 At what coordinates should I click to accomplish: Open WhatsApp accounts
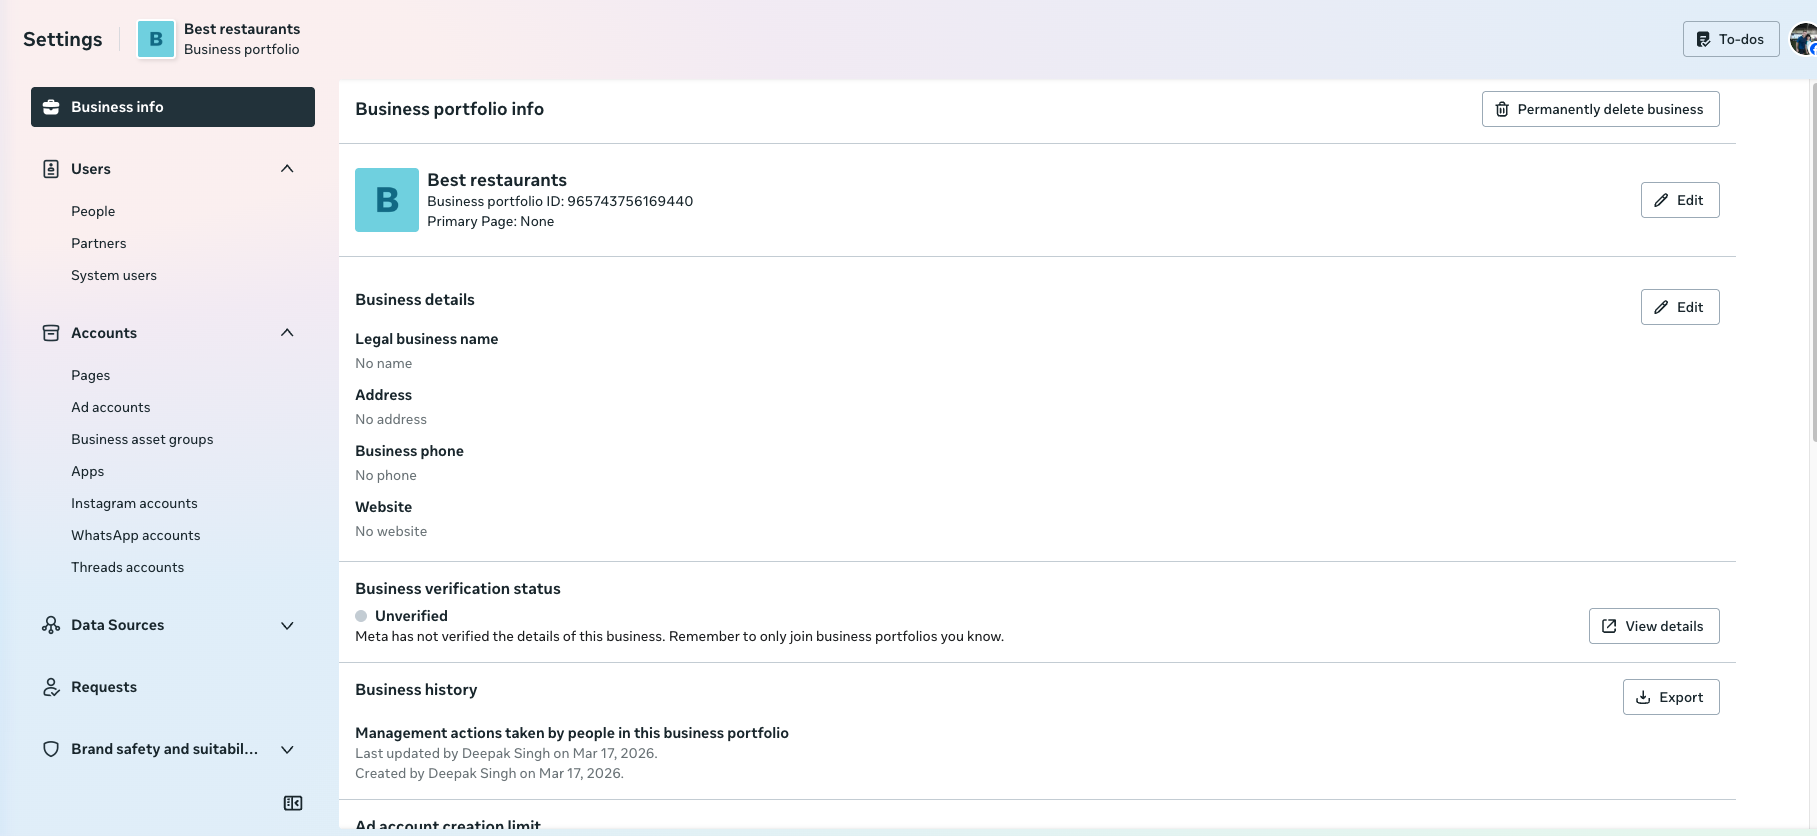point(136,535)
